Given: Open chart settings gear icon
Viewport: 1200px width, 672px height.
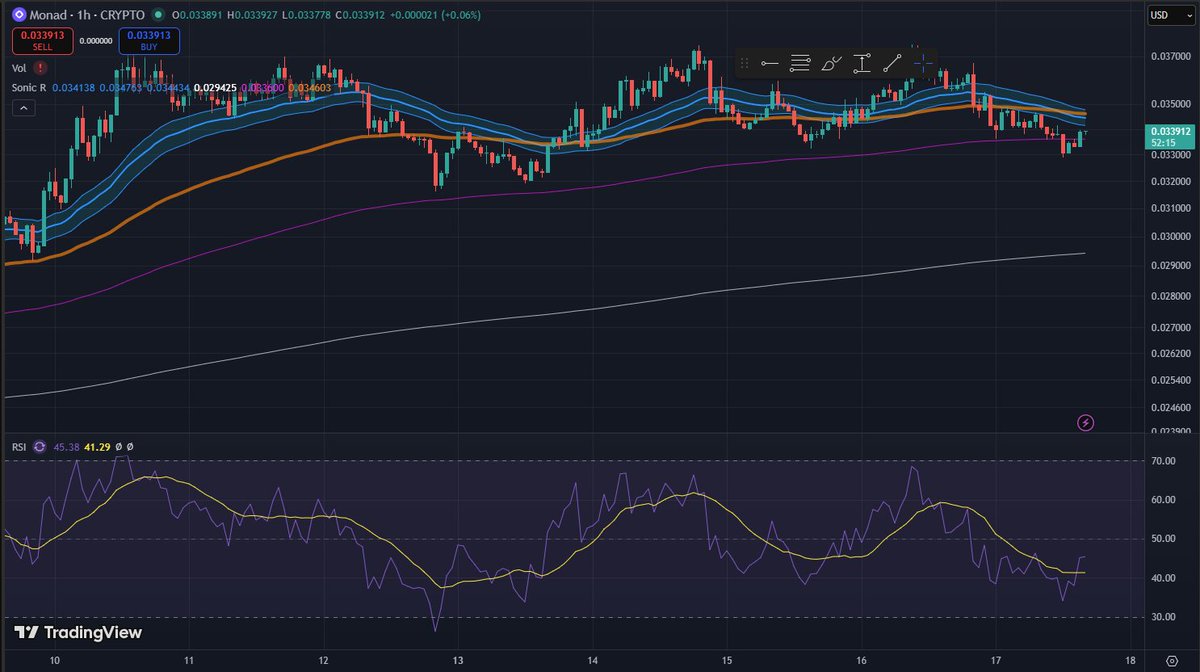Looking at the screenshot, I should click(x=1171, y=661).
